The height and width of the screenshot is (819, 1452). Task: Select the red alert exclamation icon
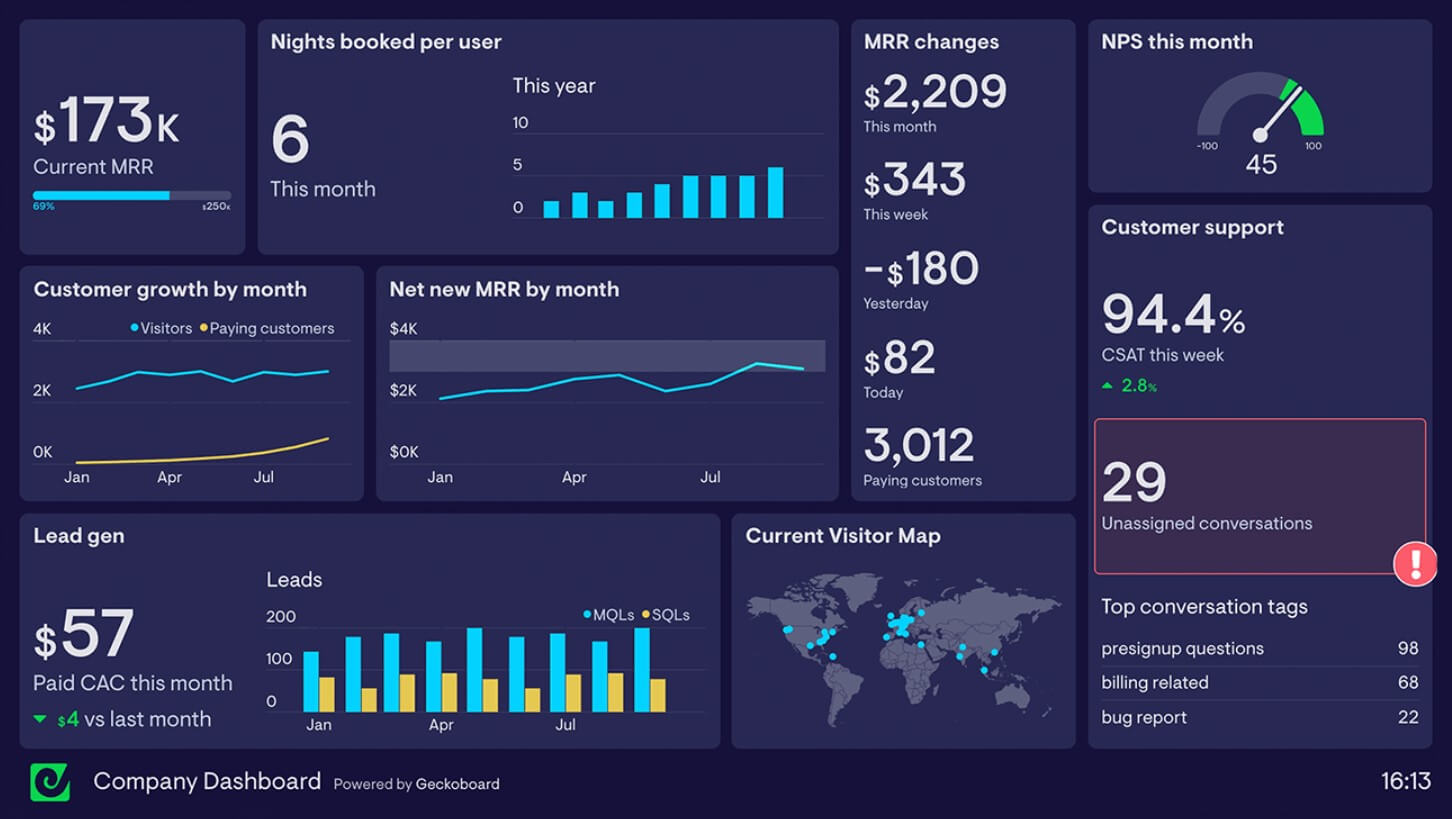pyautogui.click(x=1415, y=563)
